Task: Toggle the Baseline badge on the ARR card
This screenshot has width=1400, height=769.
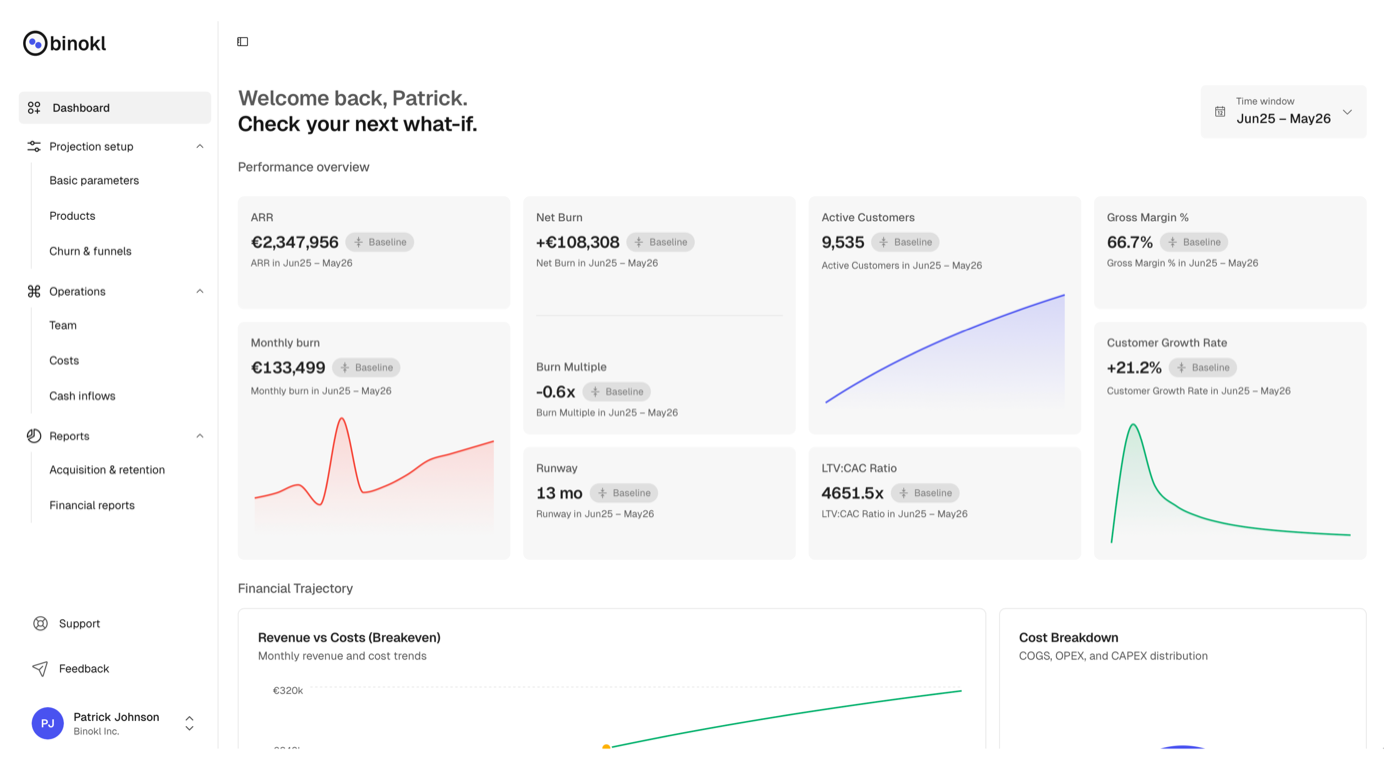Action: (x=380, y=242)
